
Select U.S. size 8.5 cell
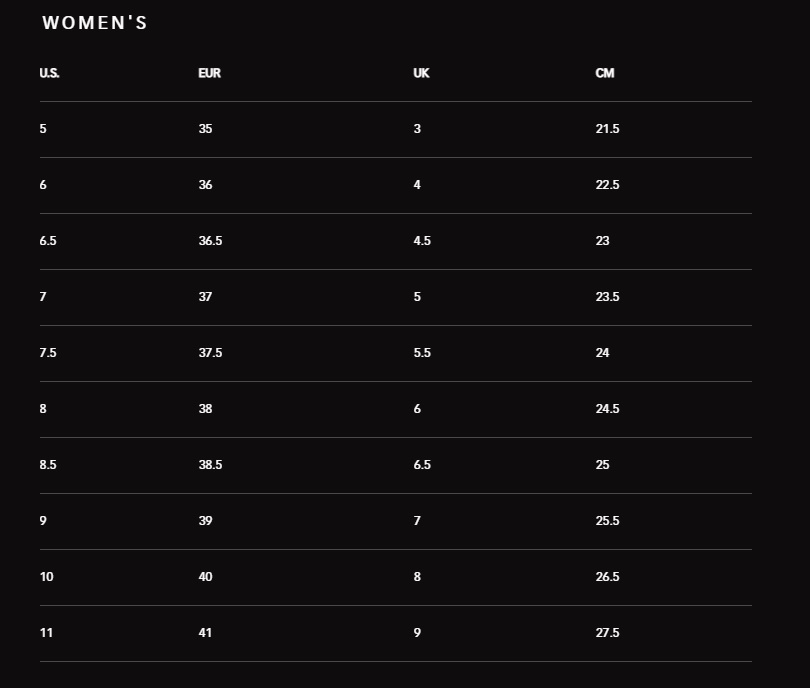tap(48, 465)
